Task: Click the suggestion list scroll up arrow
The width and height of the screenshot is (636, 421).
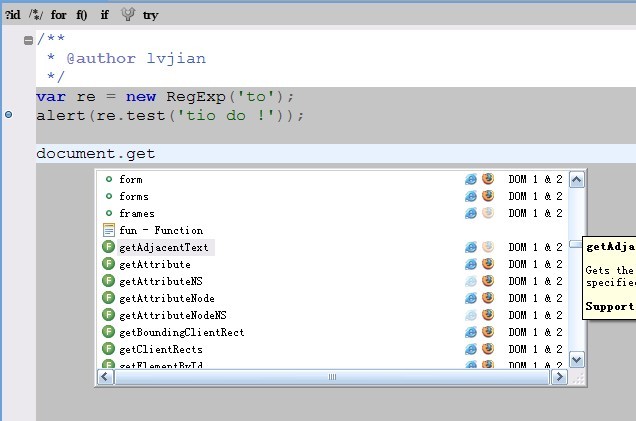Action: [577, 180]
